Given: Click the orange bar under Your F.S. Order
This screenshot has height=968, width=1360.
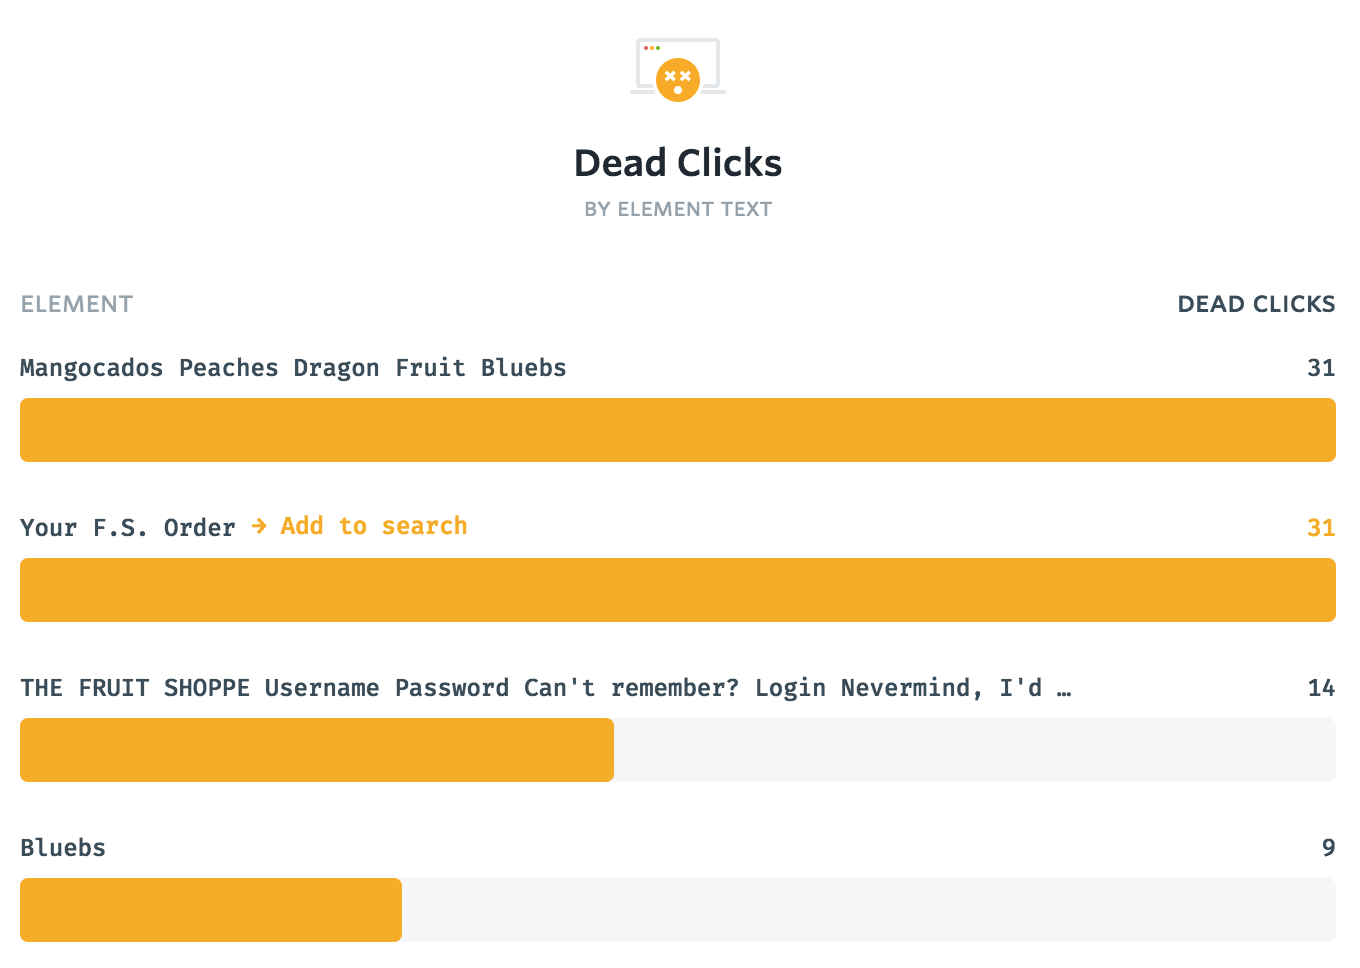Looking at the screenshot, I should tap(678, 590).
